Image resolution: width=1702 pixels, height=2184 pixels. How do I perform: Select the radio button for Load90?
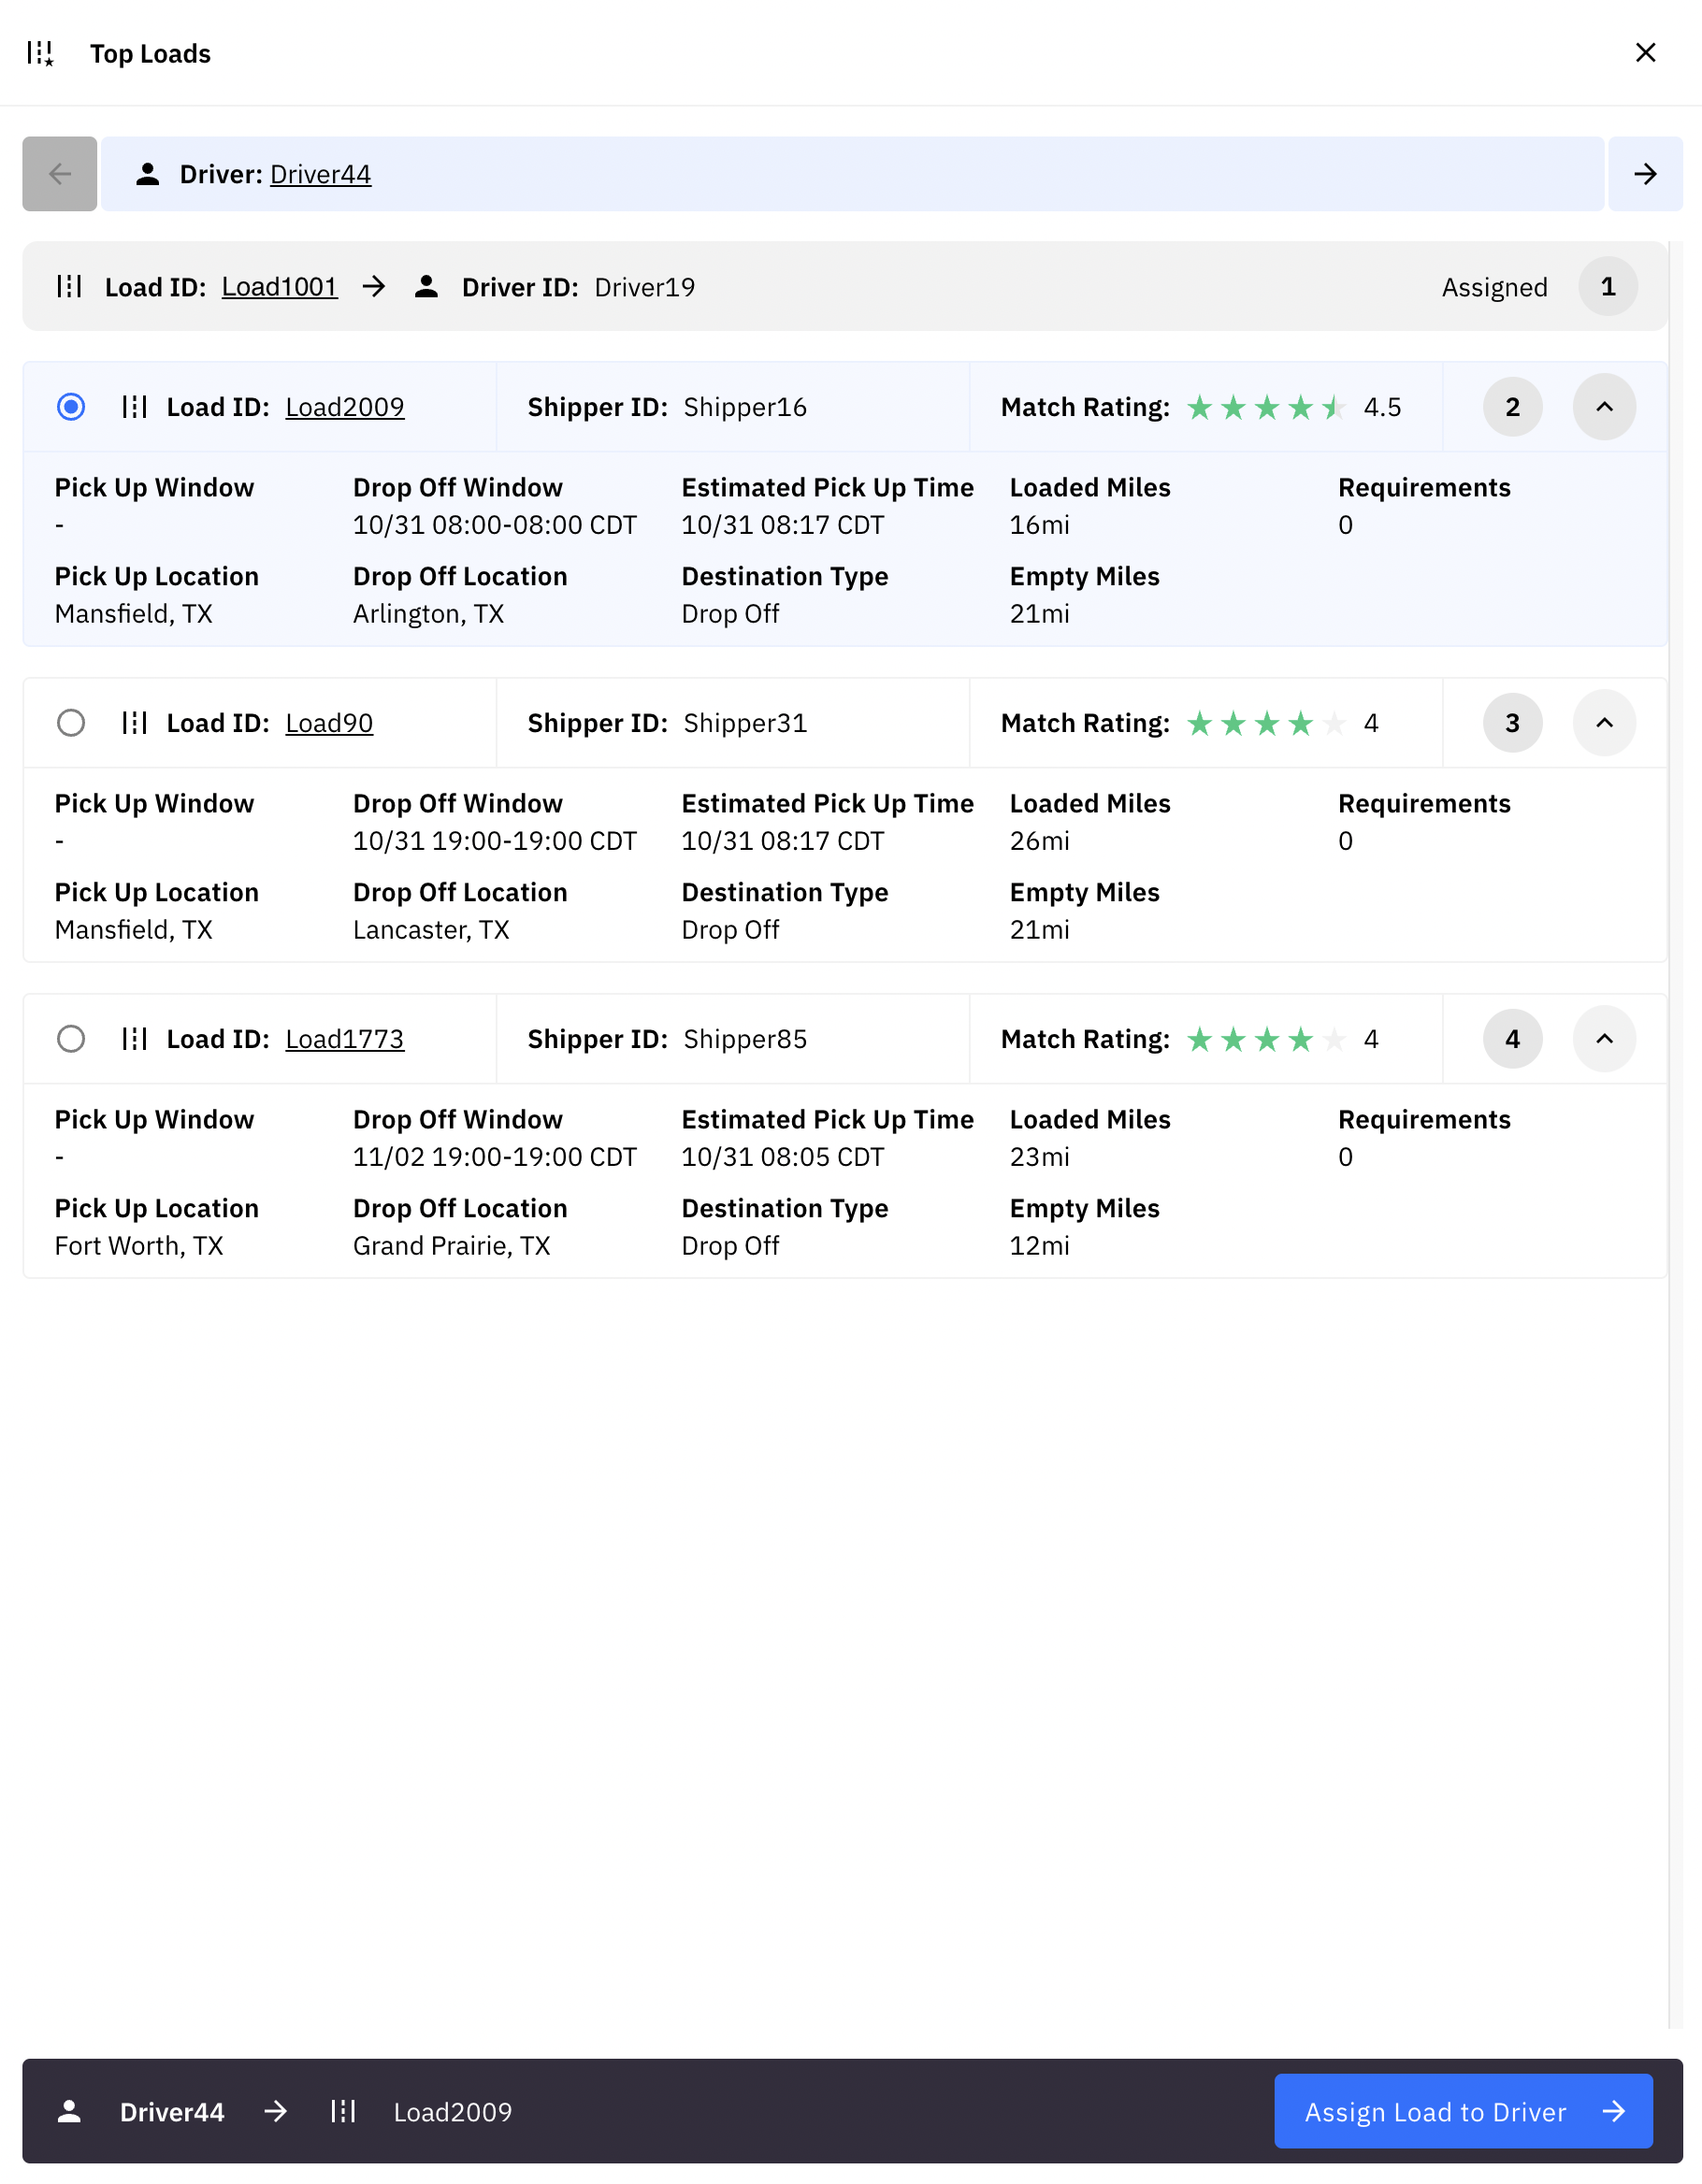71,722
